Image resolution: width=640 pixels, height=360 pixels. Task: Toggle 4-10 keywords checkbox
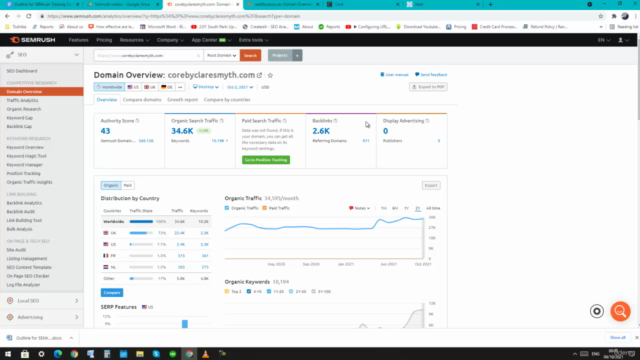pos(249,291)
